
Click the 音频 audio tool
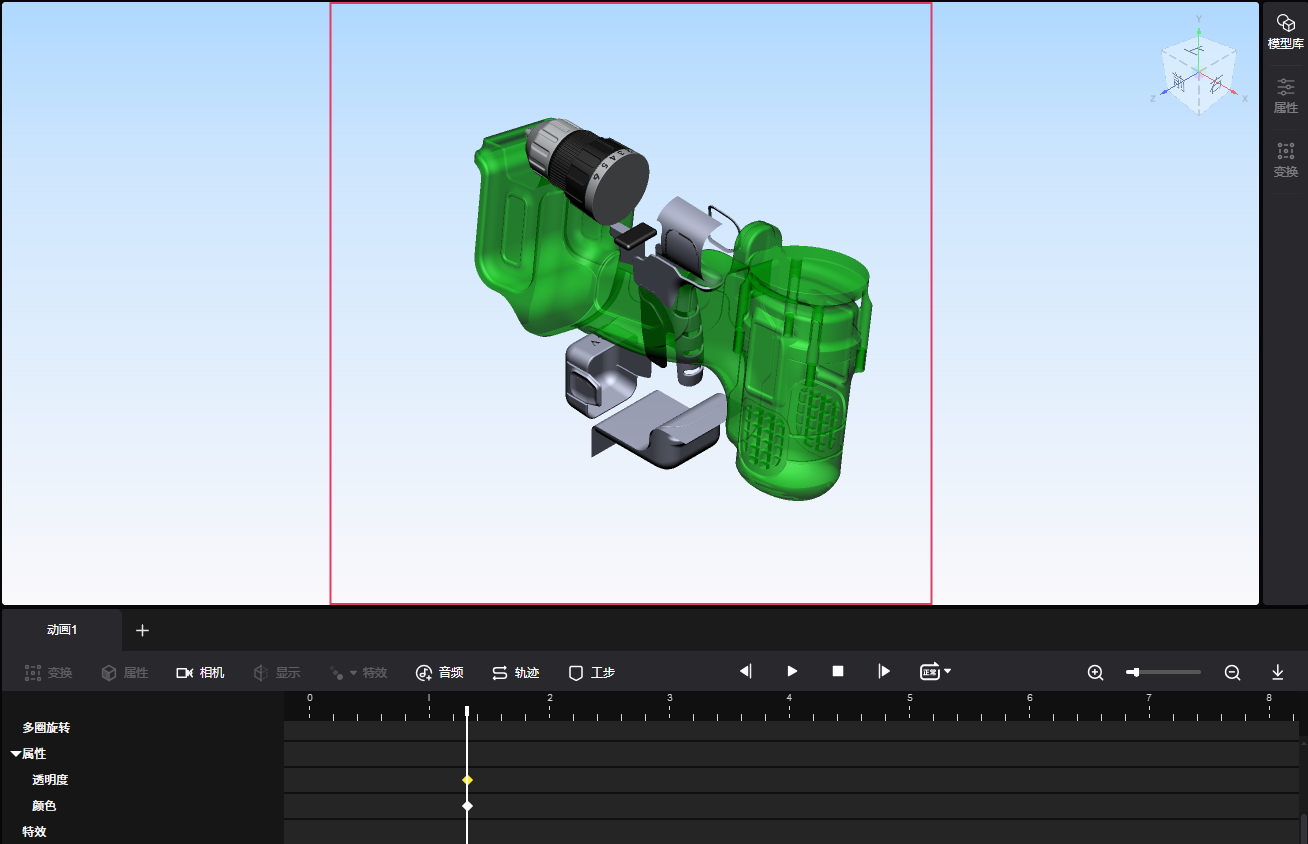[439, 673]
